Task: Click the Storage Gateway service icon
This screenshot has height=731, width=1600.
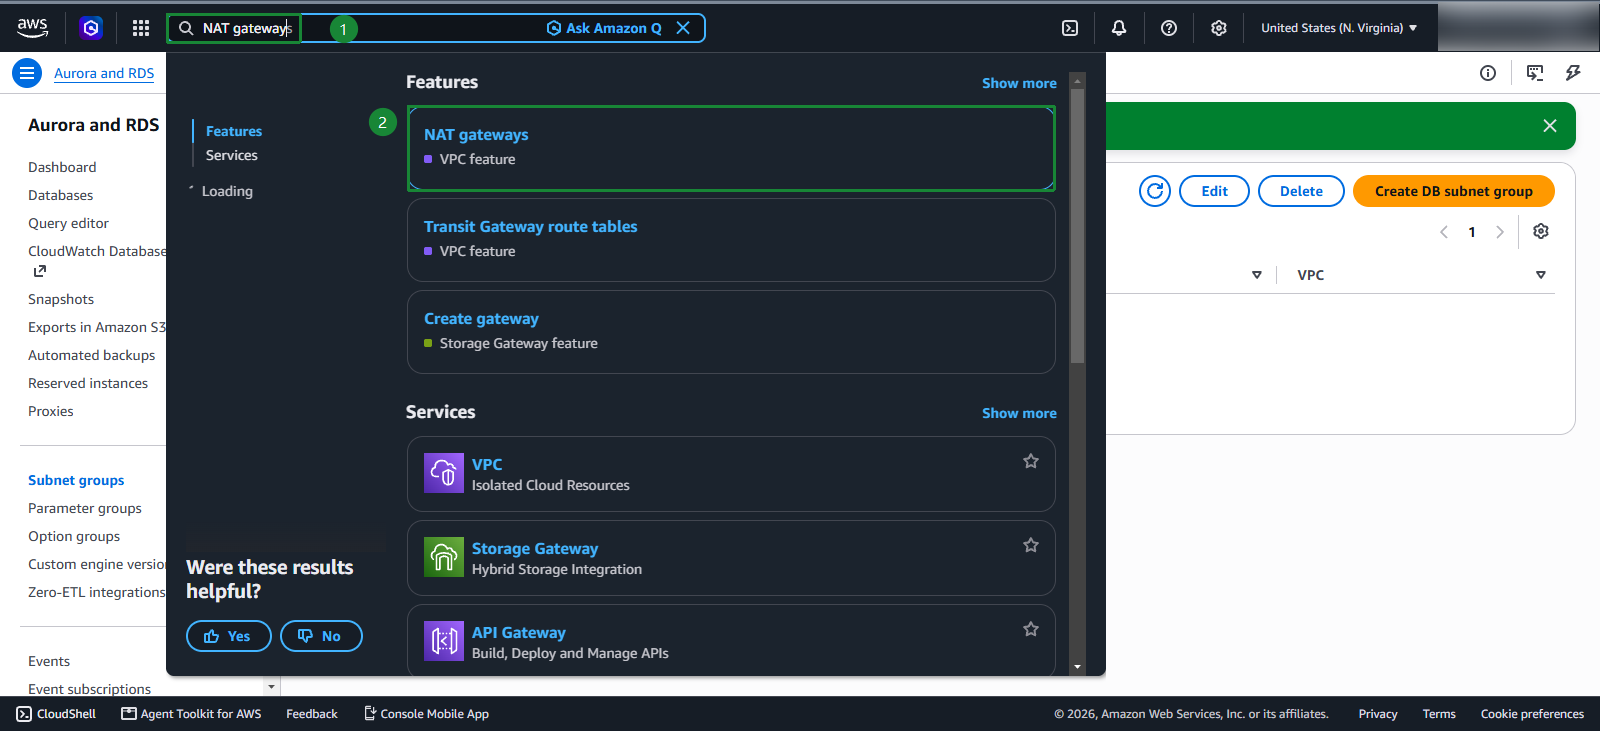Action: pos(444,557)
